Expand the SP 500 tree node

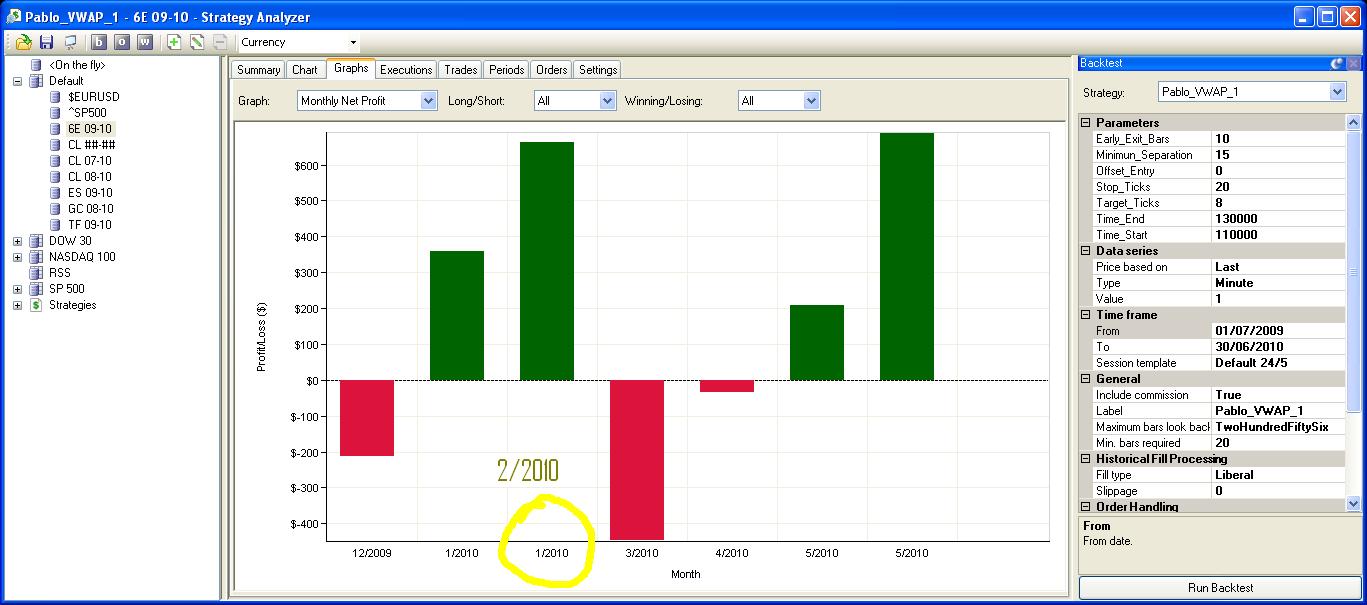pos(17,289)
